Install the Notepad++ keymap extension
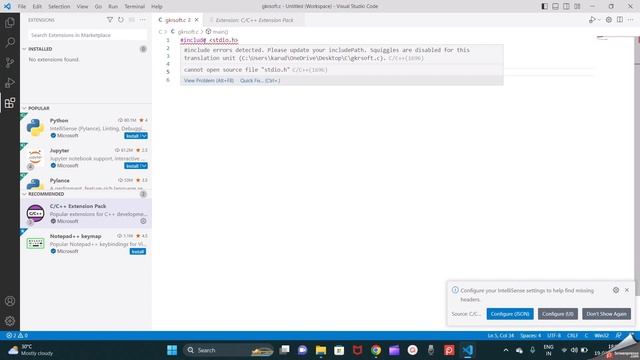 [x=138, y=251]
